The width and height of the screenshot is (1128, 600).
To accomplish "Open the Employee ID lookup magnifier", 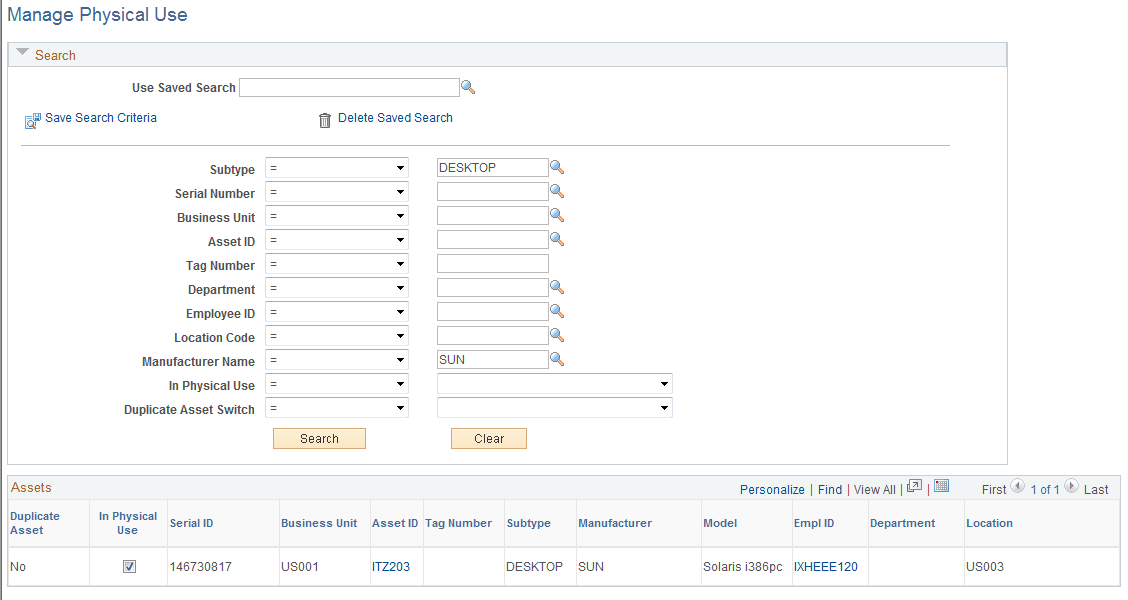I will point(557,311).
